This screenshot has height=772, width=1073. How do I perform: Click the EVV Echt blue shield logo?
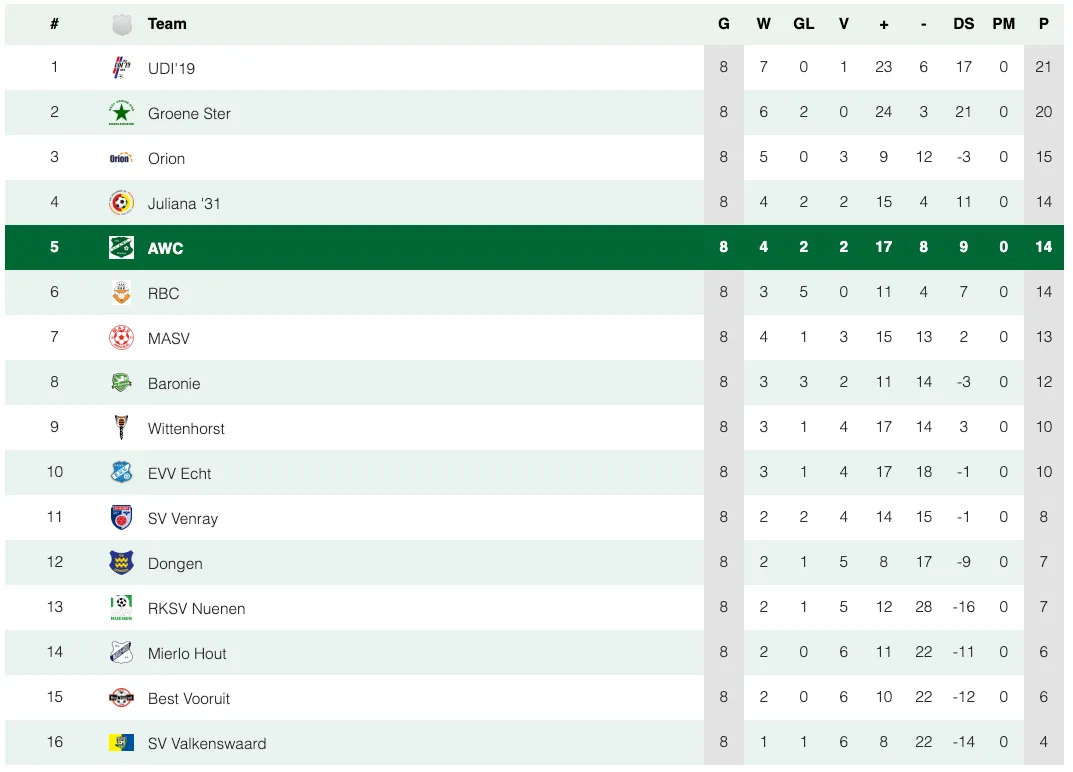(x=121, y=472)
